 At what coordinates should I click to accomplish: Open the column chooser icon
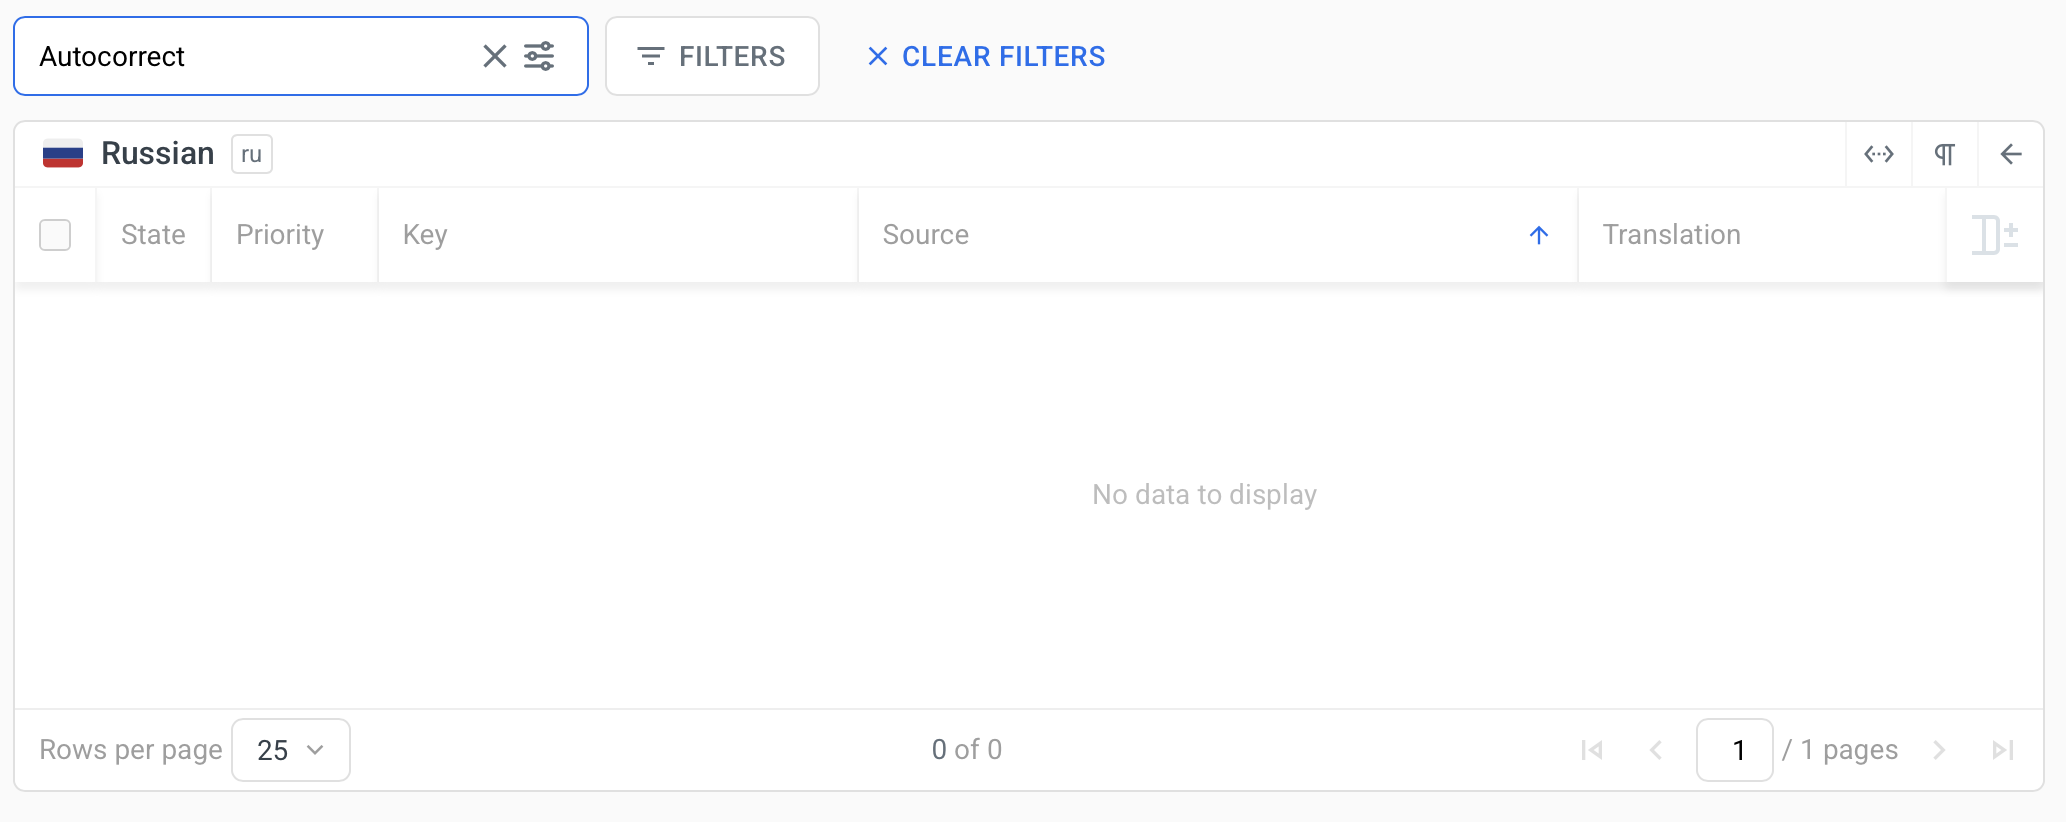click(x=1994, y=235)
